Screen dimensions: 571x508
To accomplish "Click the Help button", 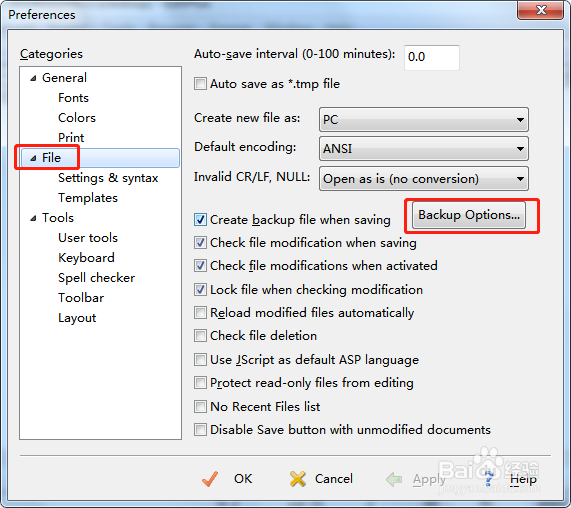I will point(512,479).
